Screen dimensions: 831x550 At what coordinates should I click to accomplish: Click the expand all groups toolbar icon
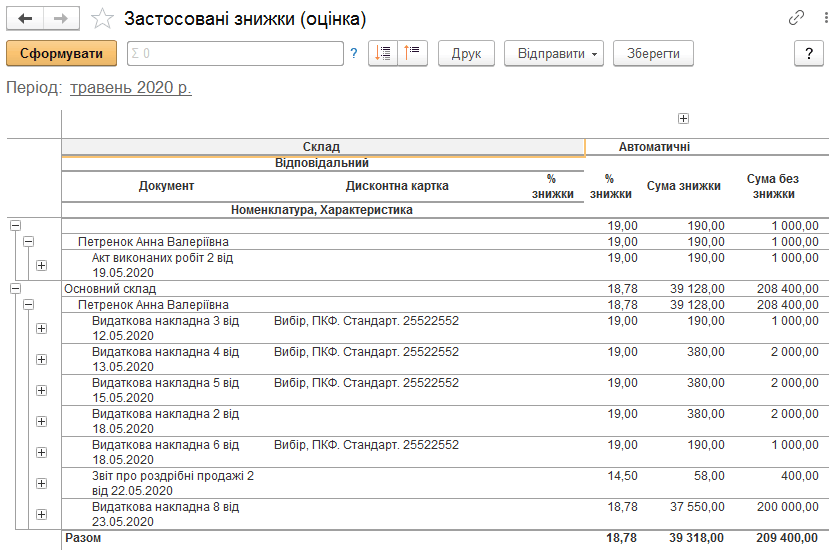click(383, 53)
